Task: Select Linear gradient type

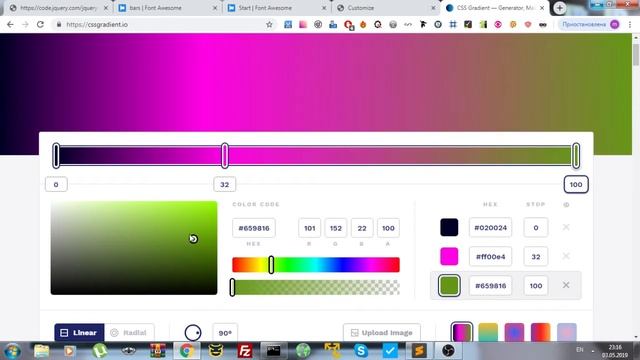Action: pyautogui.click(x=79, y=333)
